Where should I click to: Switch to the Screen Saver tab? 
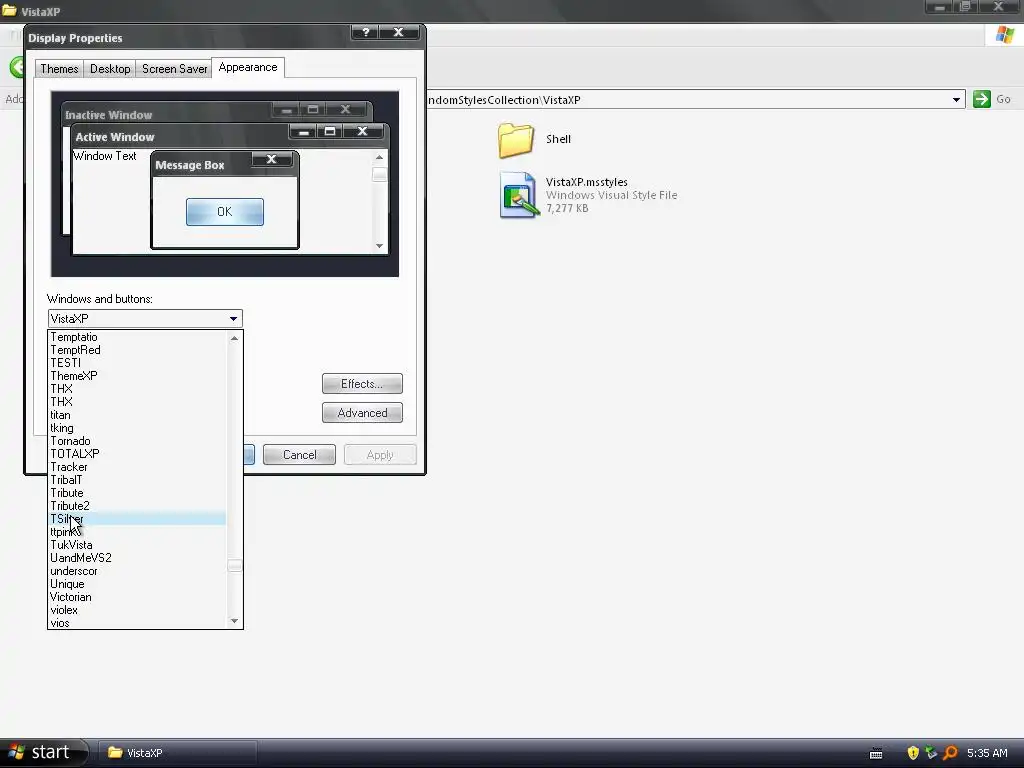pos(174,69)
